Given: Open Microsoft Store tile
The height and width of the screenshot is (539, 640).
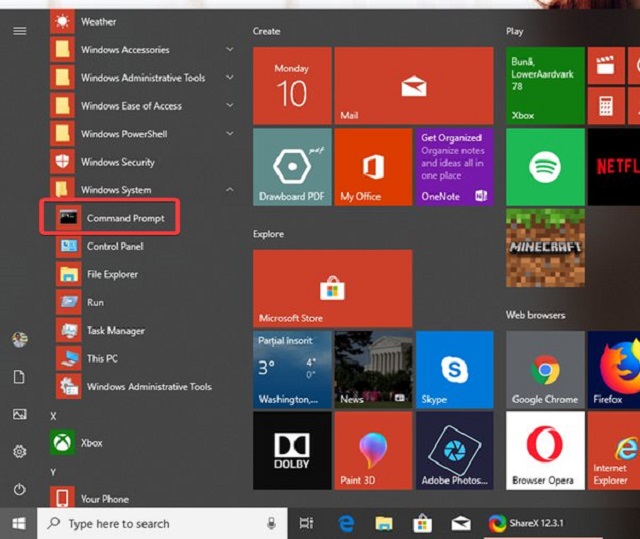Looking at the screenshot, I should (333, 288).
